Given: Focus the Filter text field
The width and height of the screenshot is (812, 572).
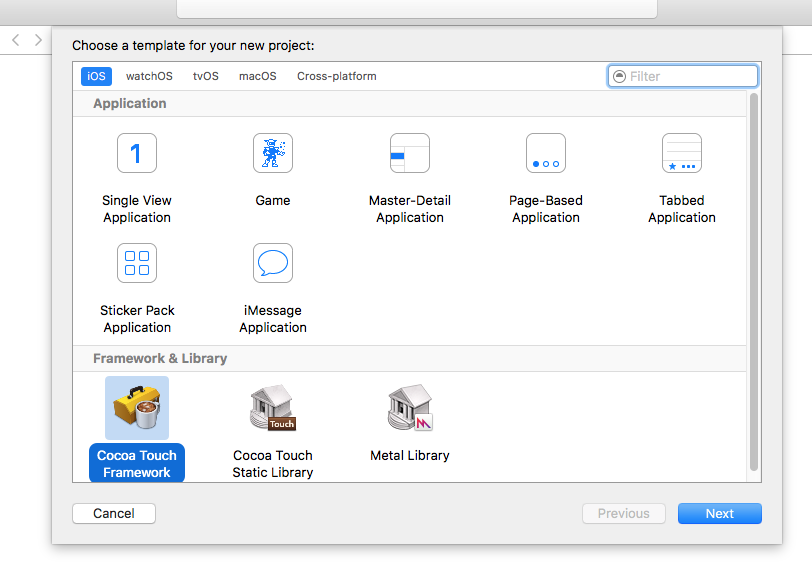Looking at the screenshot, I should click(x=683, y=76).
